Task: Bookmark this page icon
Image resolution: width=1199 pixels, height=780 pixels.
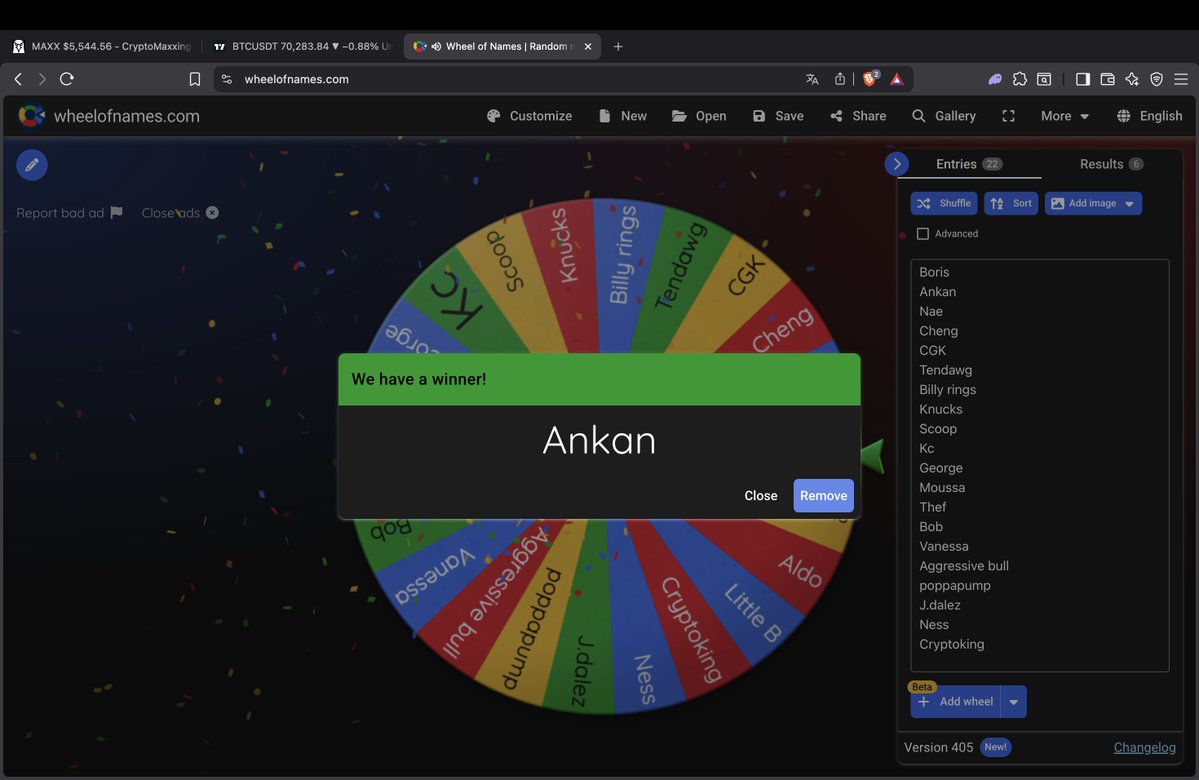Action: pos(194,79)
